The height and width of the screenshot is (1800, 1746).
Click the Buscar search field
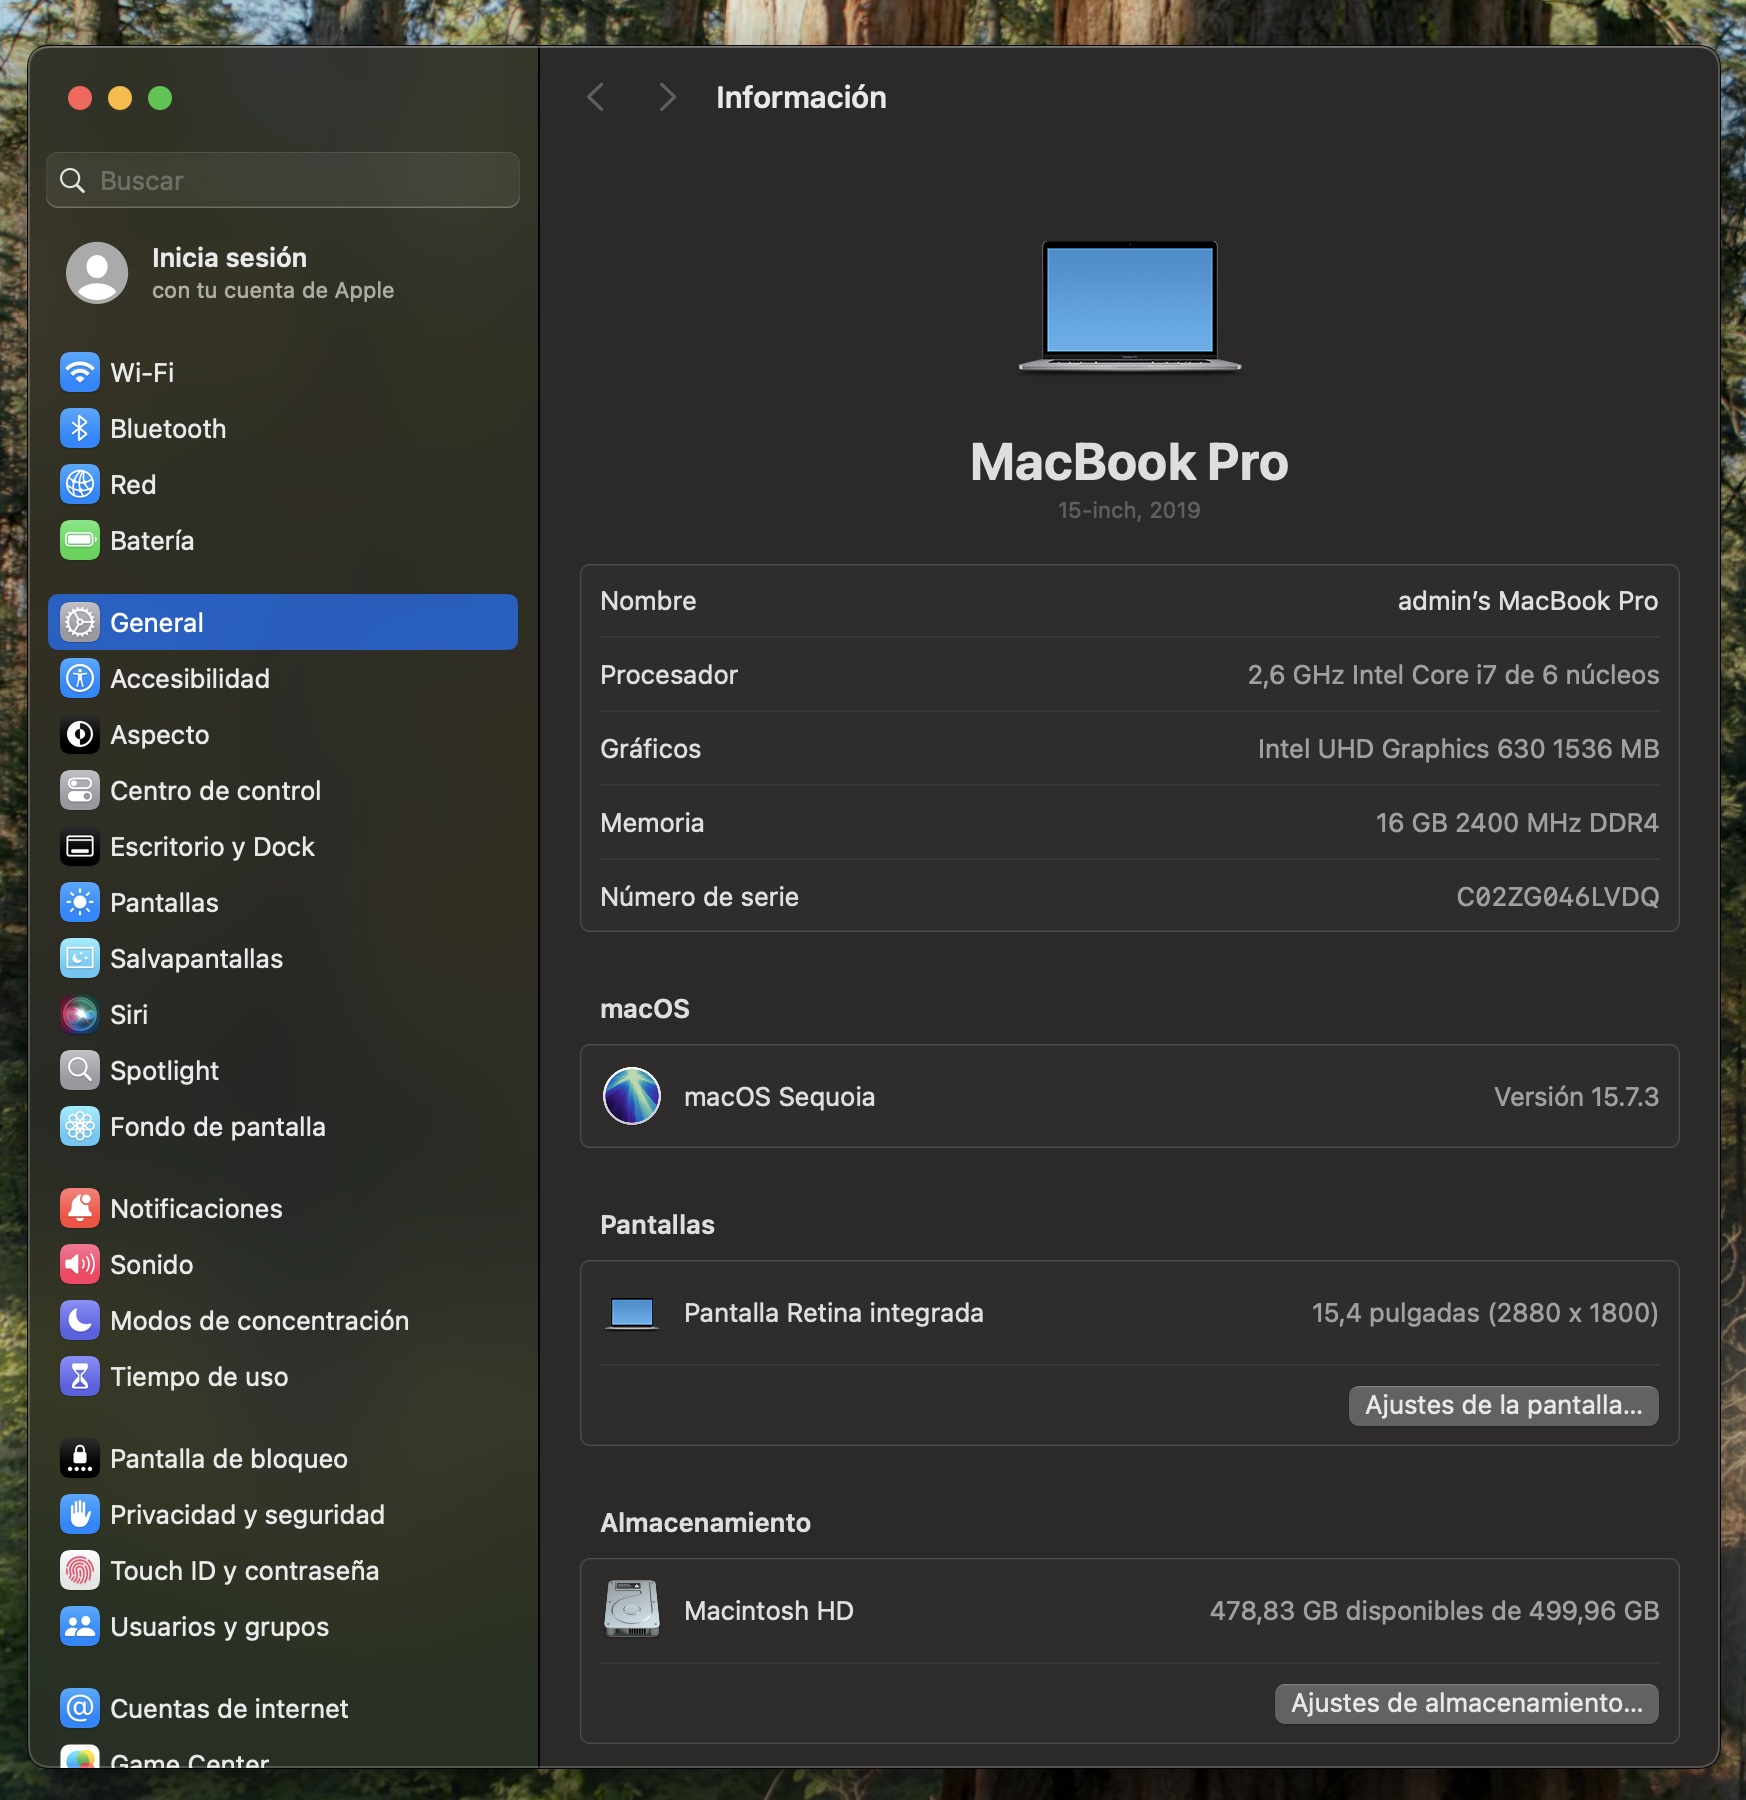point(283,181)
